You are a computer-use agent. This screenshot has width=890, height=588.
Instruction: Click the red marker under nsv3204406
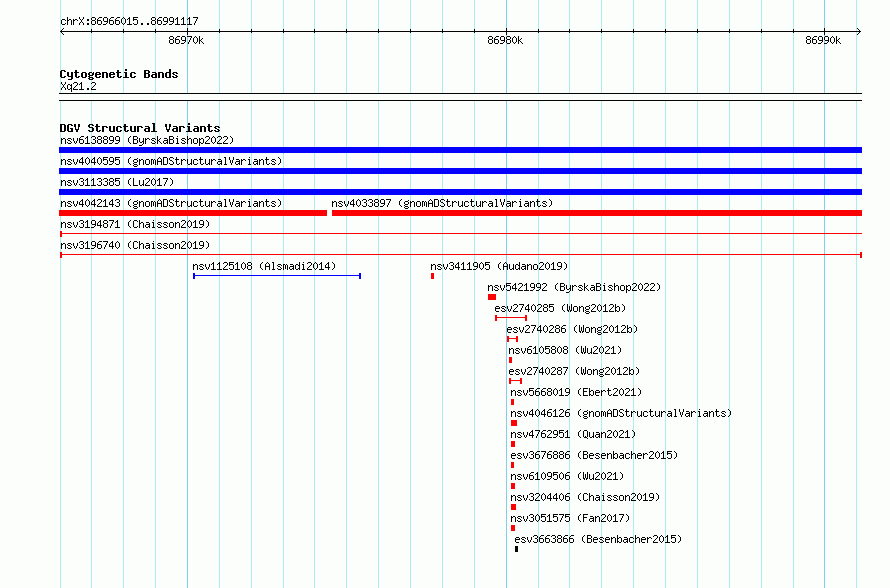point(514,507)
